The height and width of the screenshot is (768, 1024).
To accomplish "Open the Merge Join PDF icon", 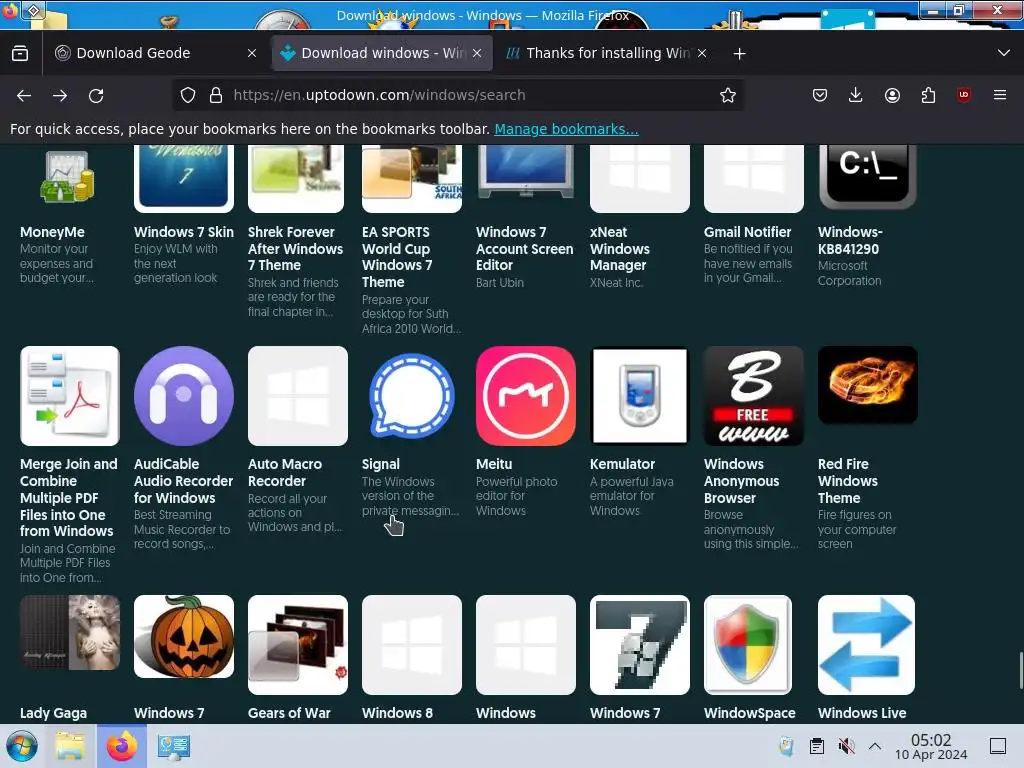I will 70,396.
